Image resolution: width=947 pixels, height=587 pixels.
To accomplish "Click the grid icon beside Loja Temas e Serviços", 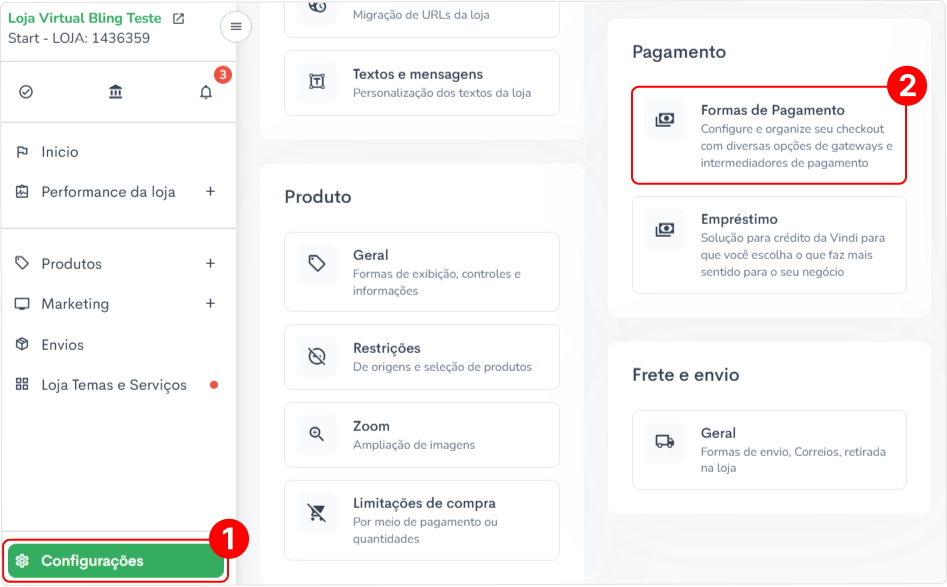I will [22, 384].
